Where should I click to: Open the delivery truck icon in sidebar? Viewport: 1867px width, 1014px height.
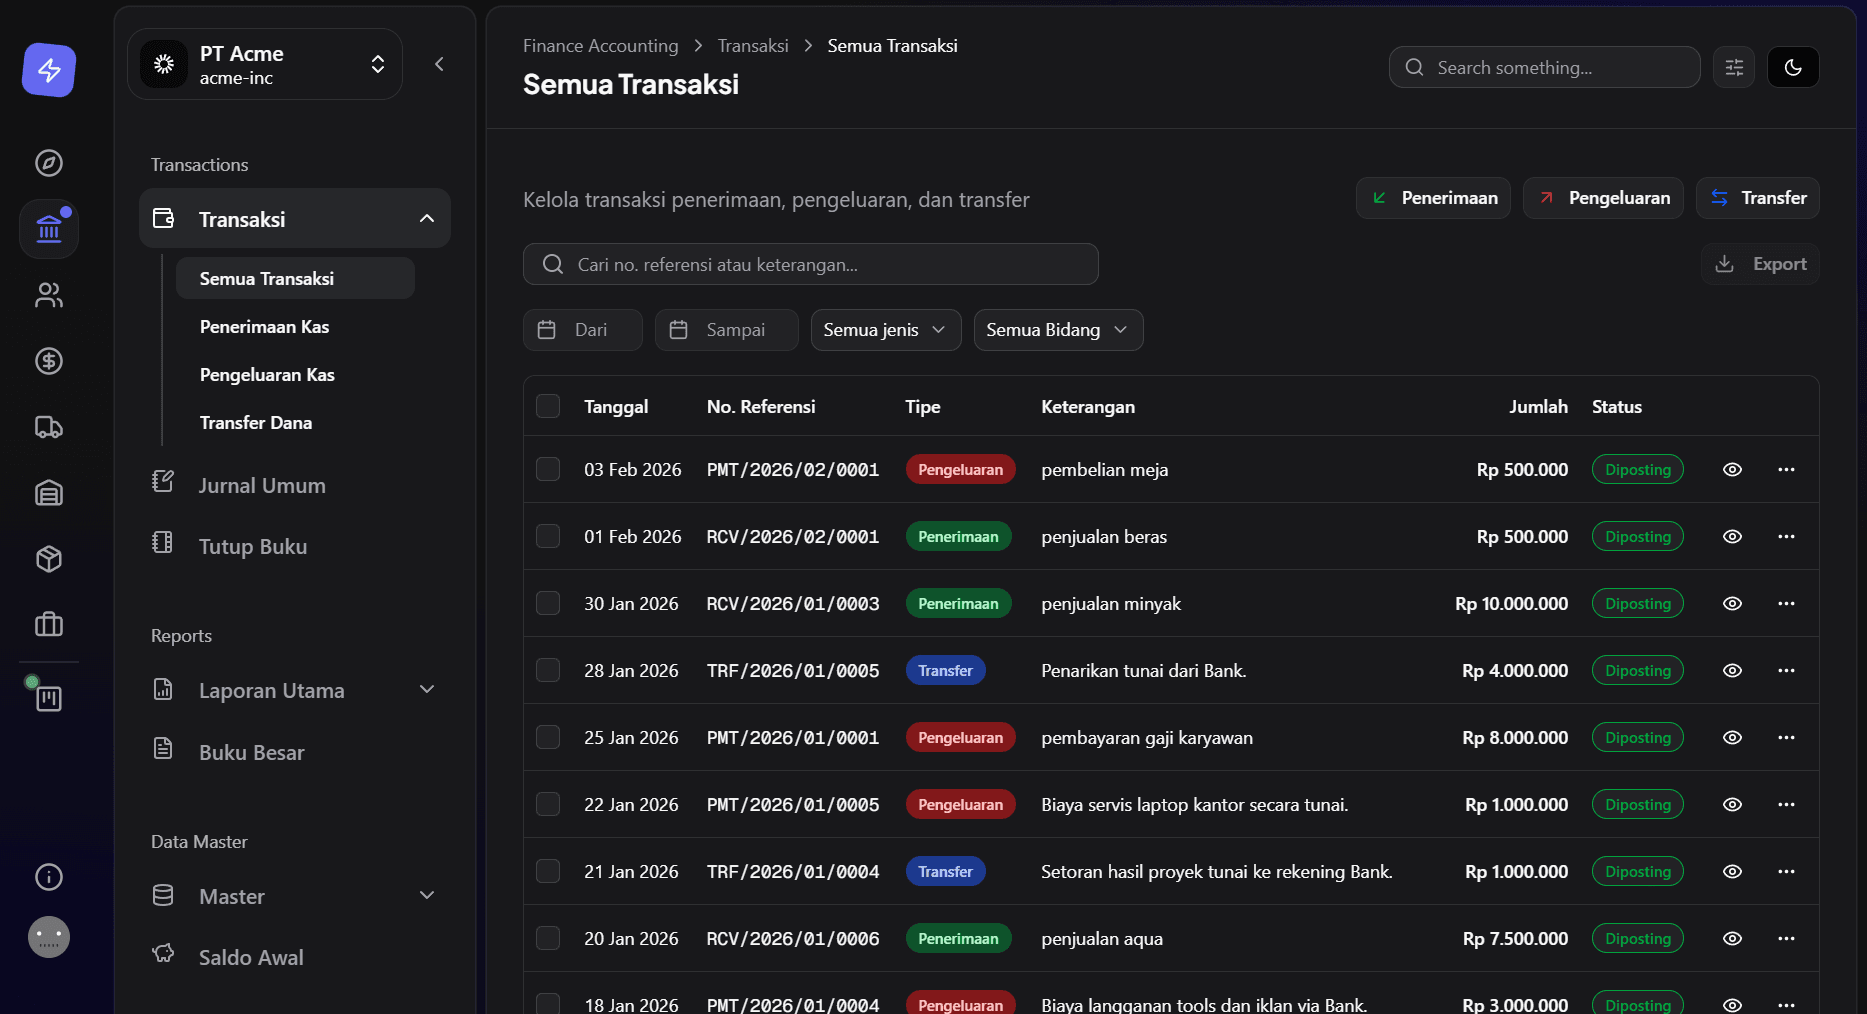49,427
